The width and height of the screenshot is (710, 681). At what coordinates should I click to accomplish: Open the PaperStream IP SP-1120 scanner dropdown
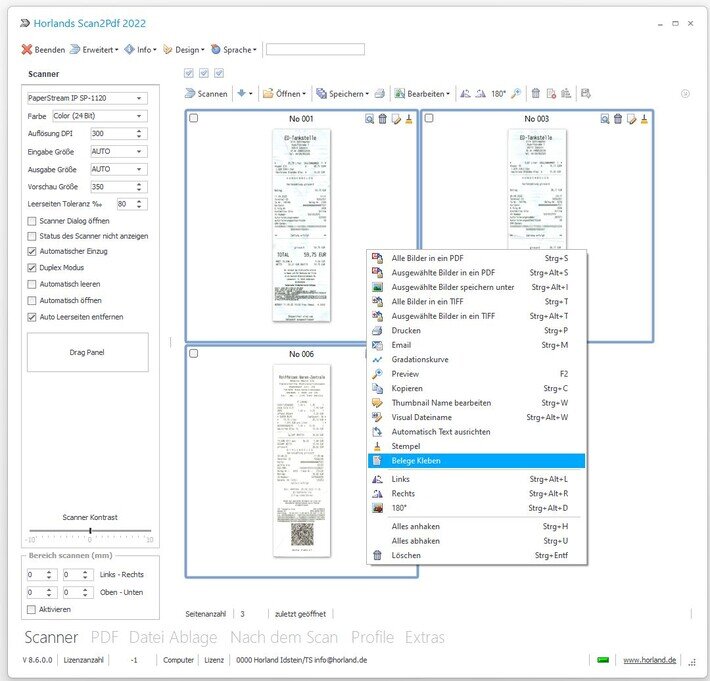87,98
